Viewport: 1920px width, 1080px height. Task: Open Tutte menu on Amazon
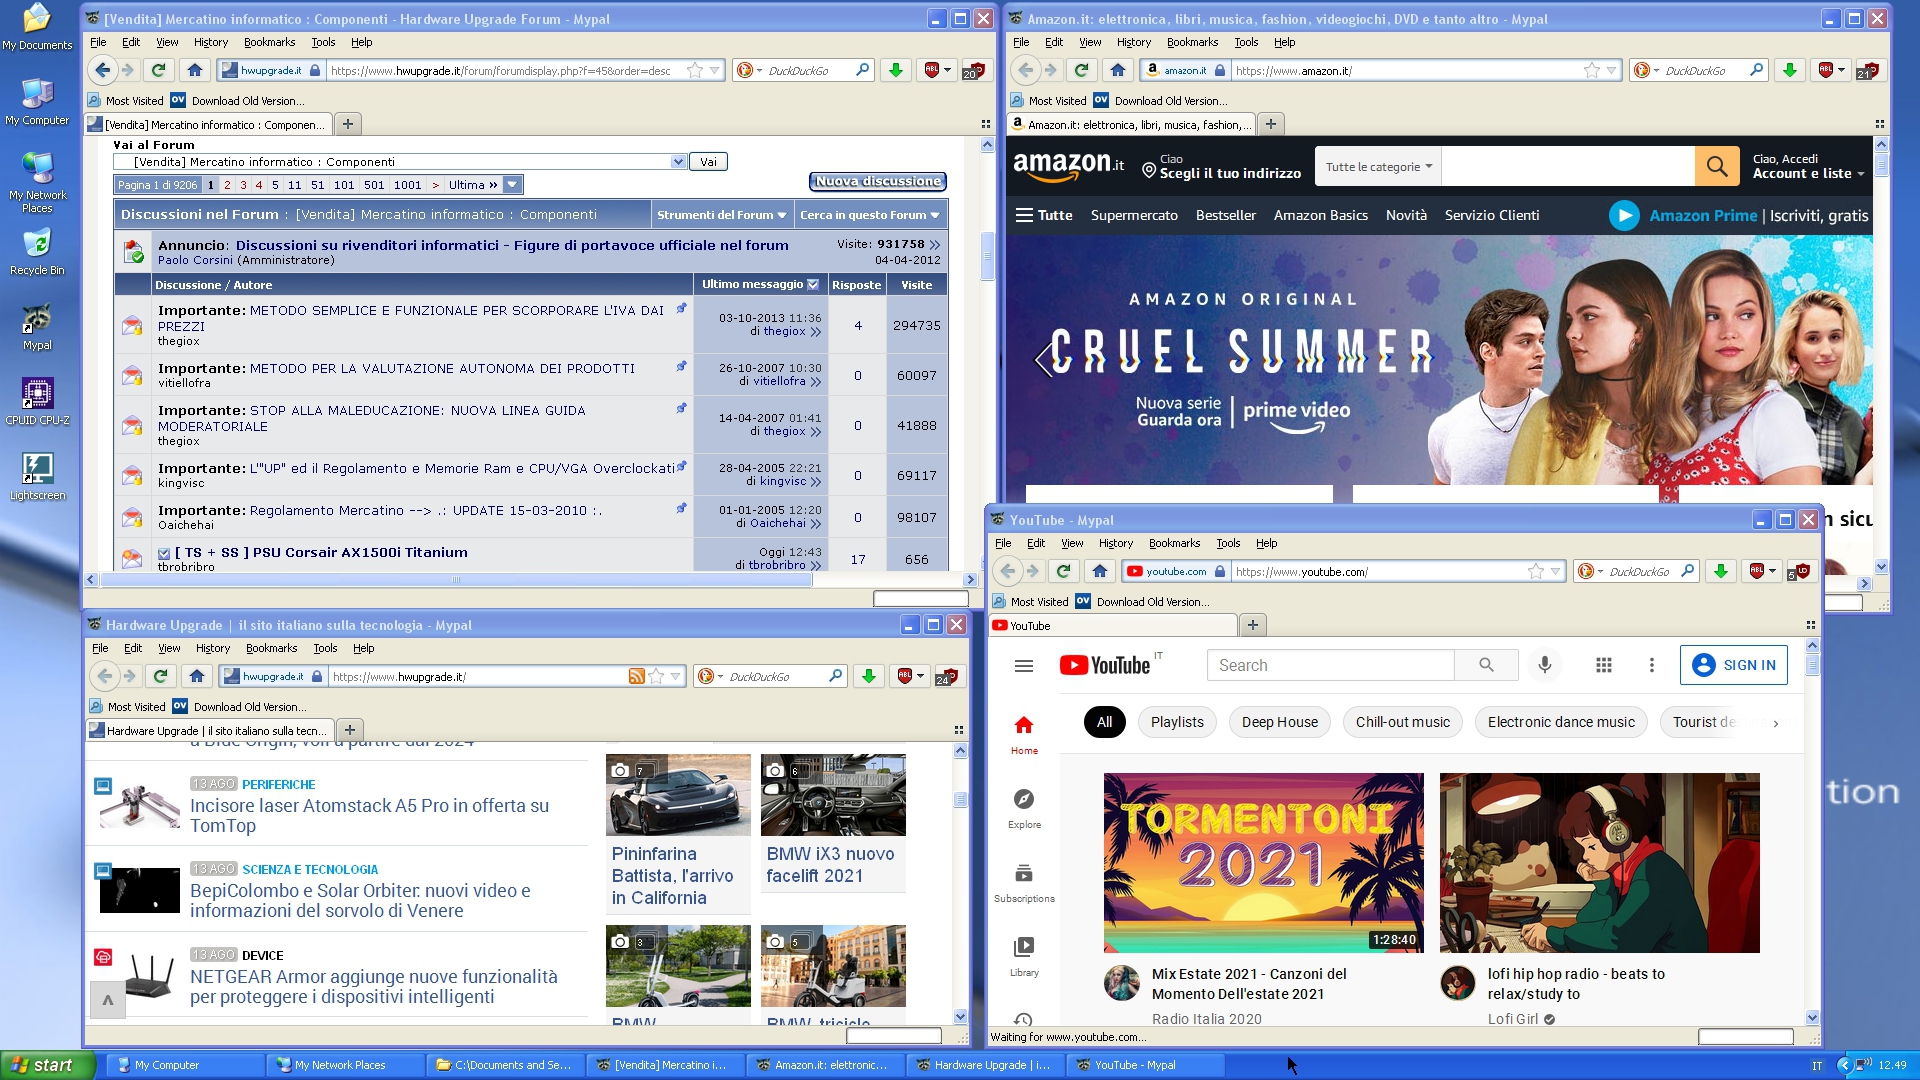(1044, 215)
